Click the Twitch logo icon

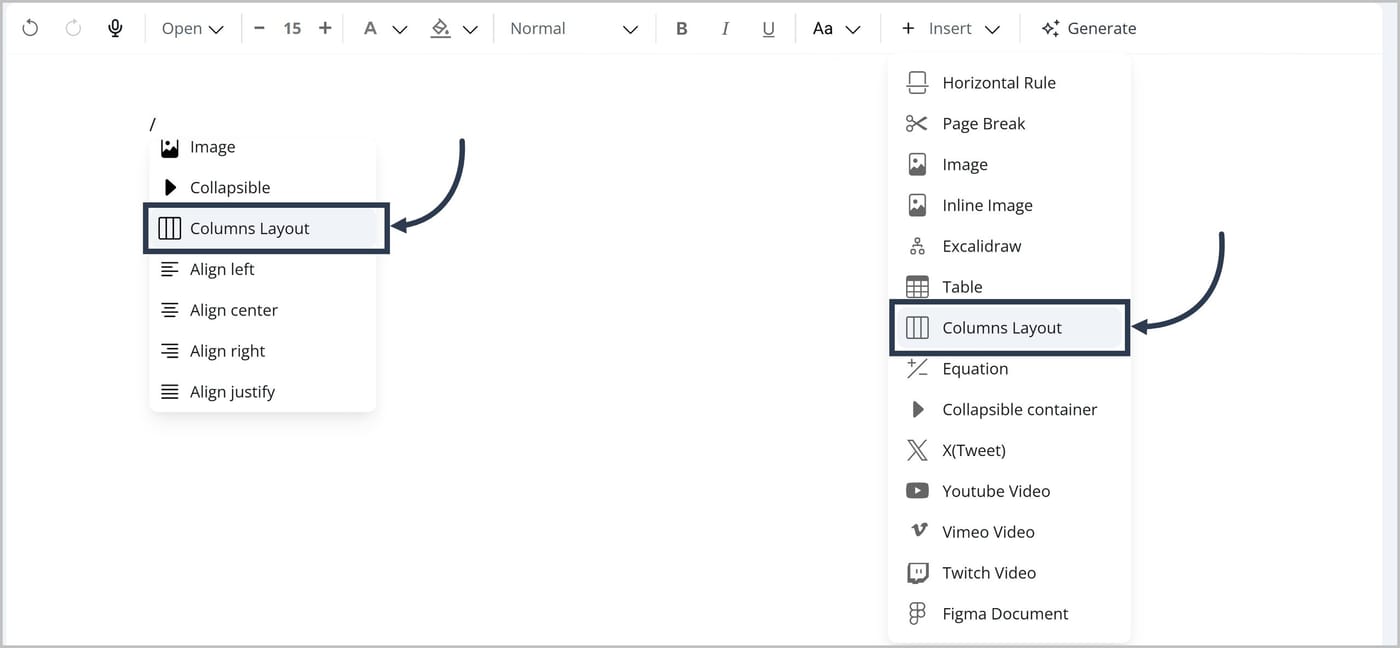coord(917,573)
